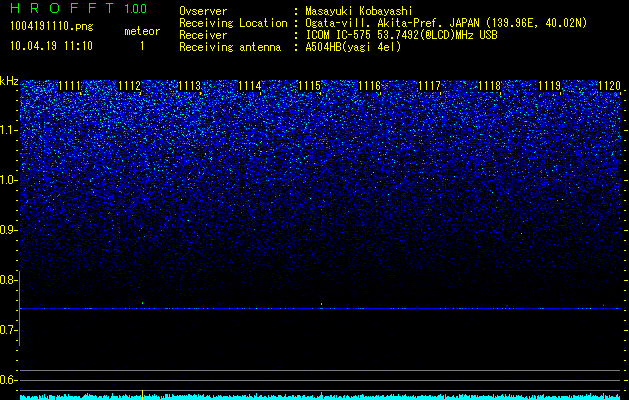Click the meteor count value 1
Screen dimensions: 629x400
click(142, 46)
